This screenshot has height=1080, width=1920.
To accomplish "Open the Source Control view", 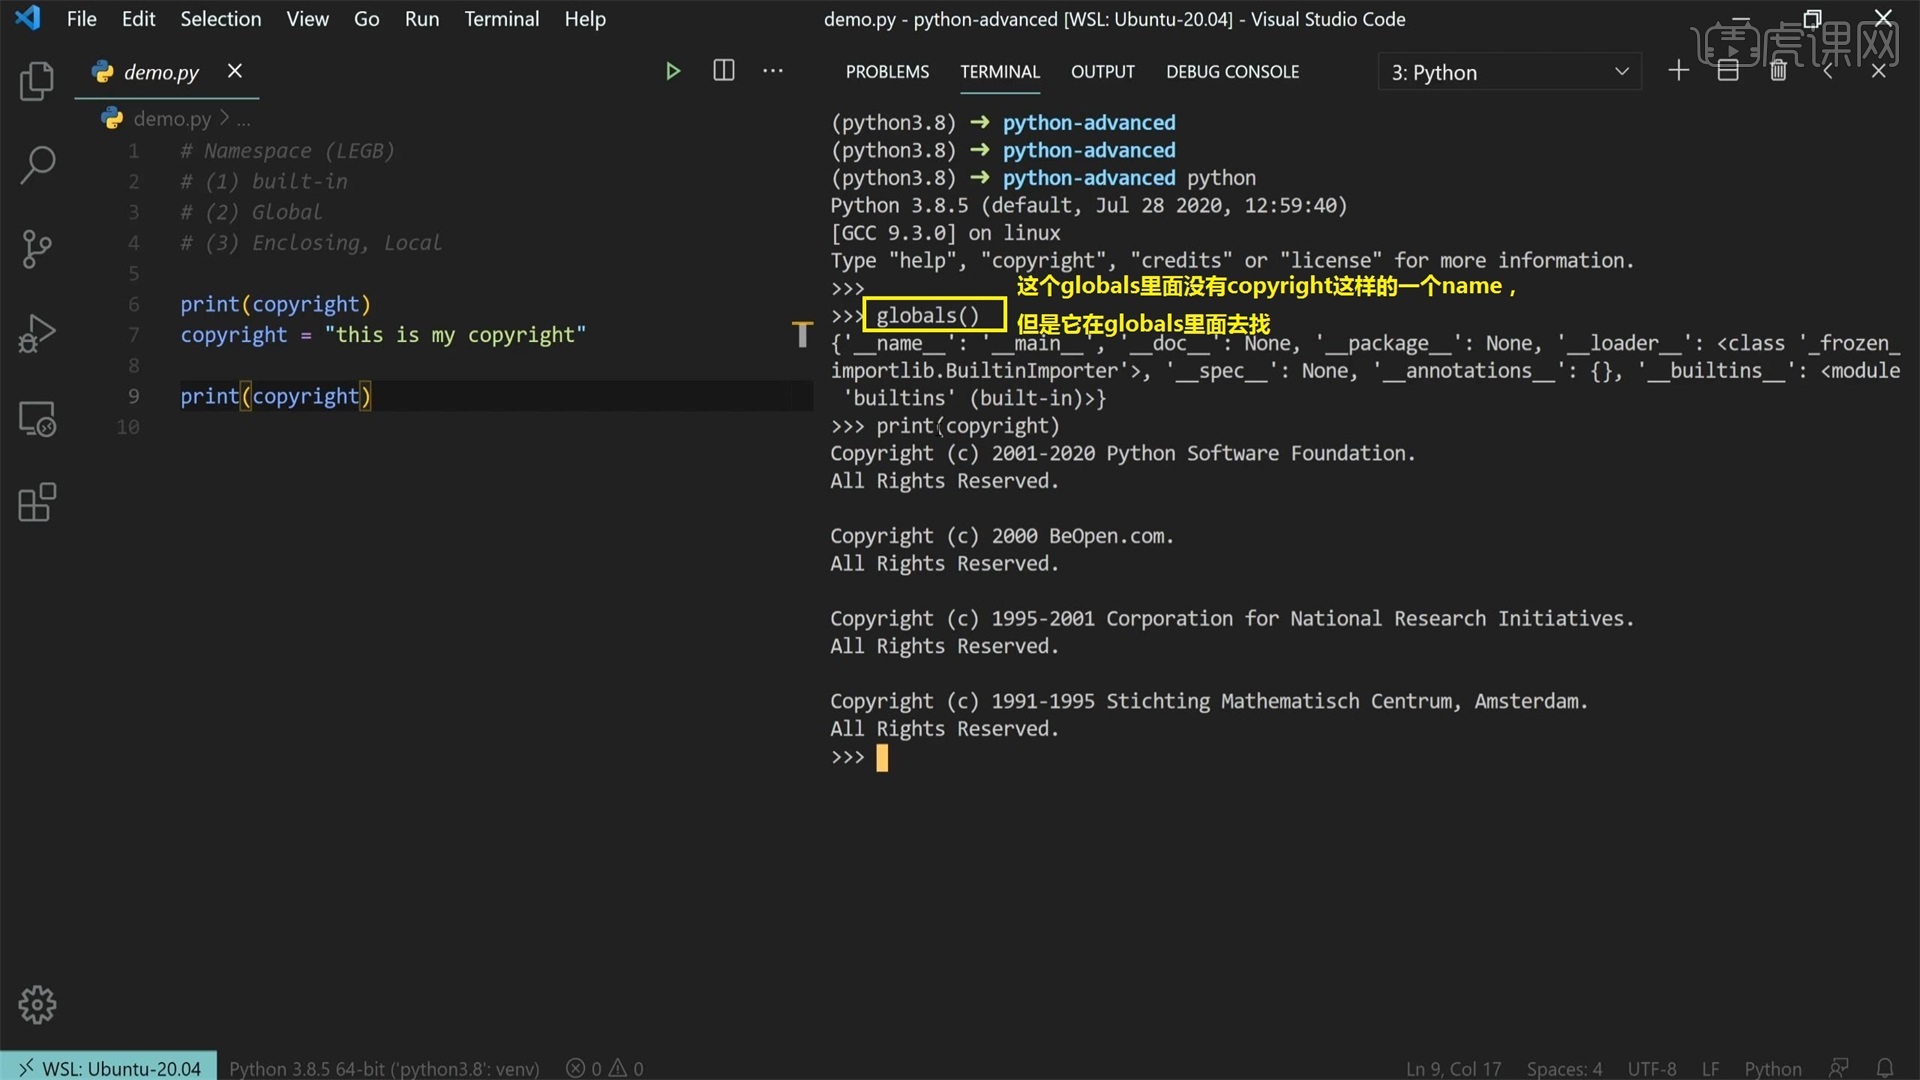I will coord(37,249).
